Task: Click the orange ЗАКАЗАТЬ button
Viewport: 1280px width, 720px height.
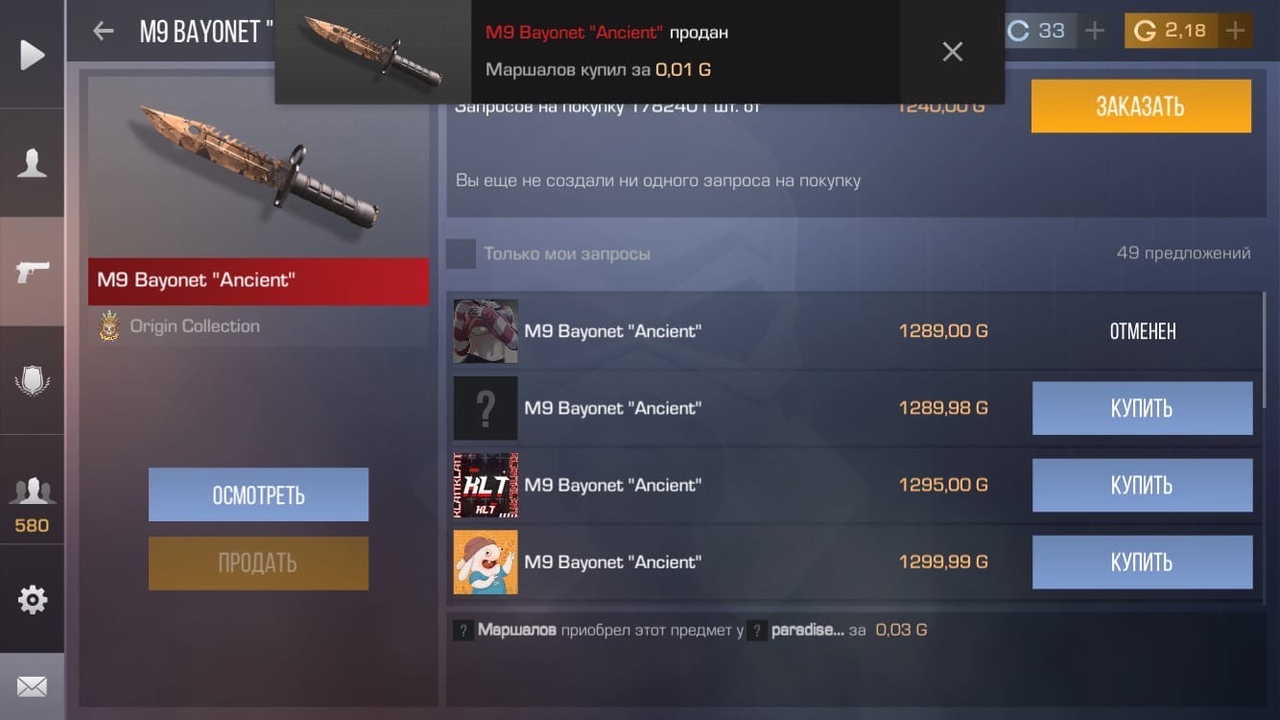Action: pos(1141,106)
